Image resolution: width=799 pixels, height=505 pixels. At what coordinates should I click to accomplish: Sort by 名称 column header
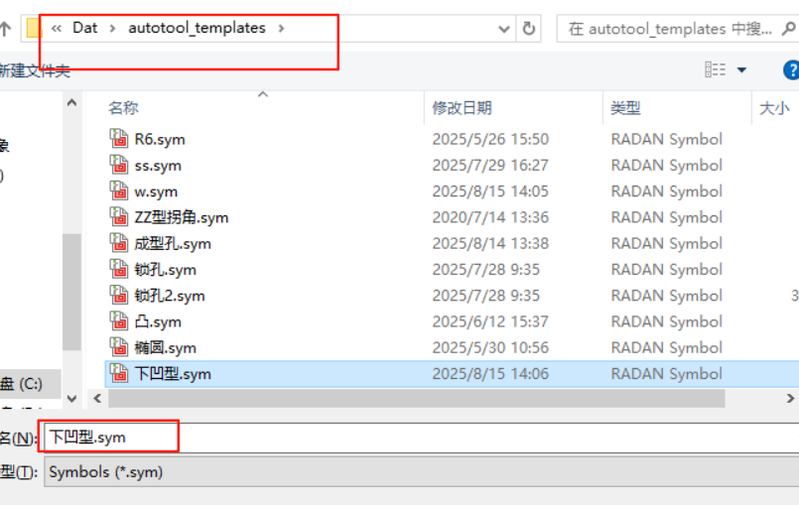[123, 108]
